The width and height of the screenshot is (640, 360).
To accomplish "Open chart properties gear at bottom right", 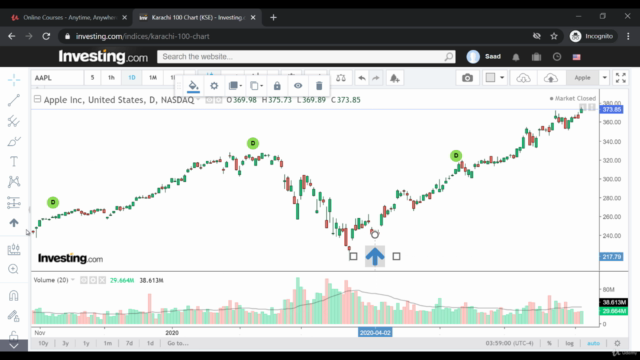I will coord(617,343).
